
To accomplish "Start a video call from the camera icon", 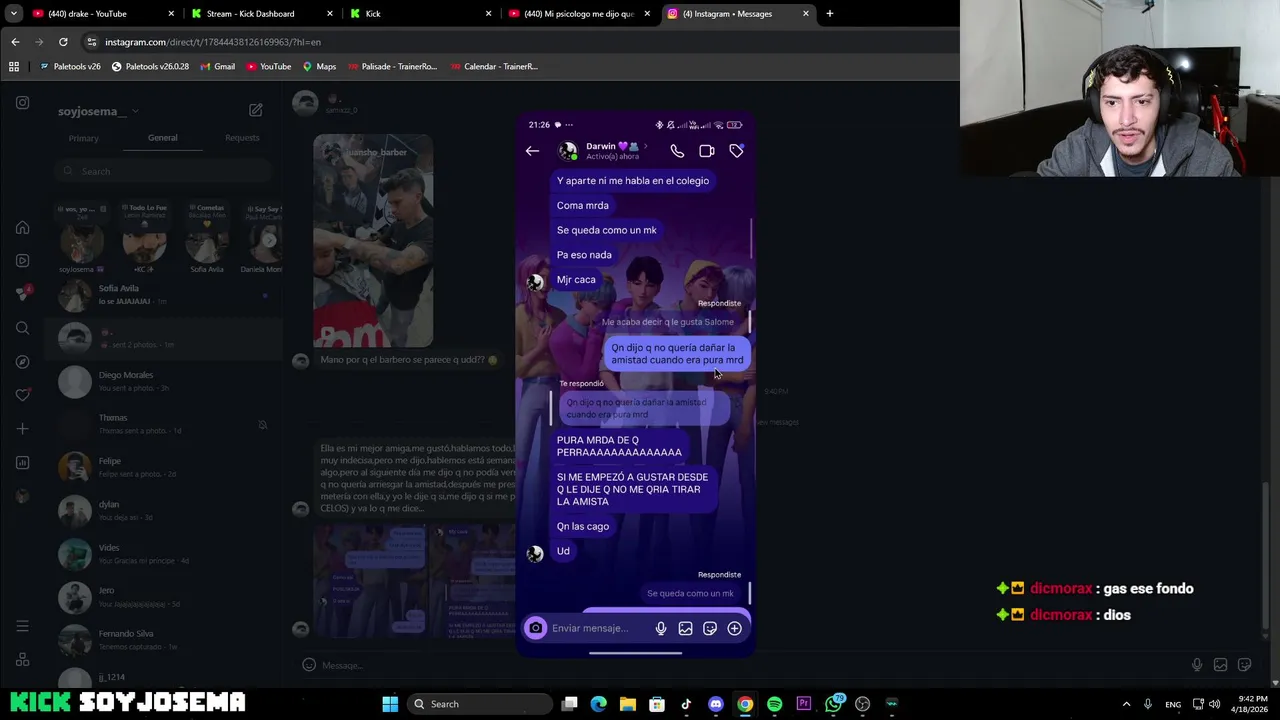I will tap(707, 151).
